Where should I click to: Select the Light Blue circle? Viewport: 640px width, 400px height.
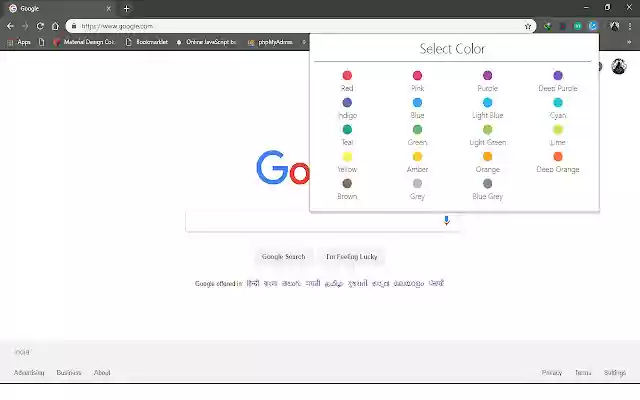click(x=487, y=102)
